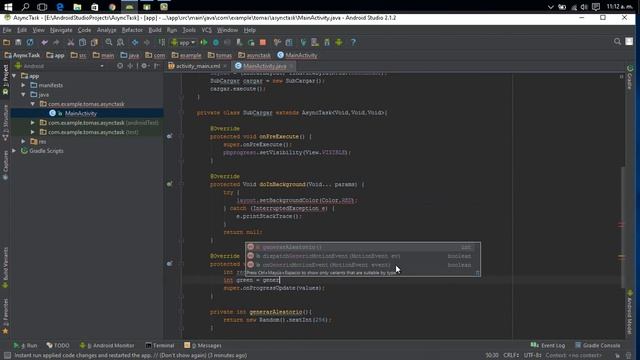640x360 pixels.
Task: Choose generarAleatorio() from autocomplete popup
Action: coord(363,247)
